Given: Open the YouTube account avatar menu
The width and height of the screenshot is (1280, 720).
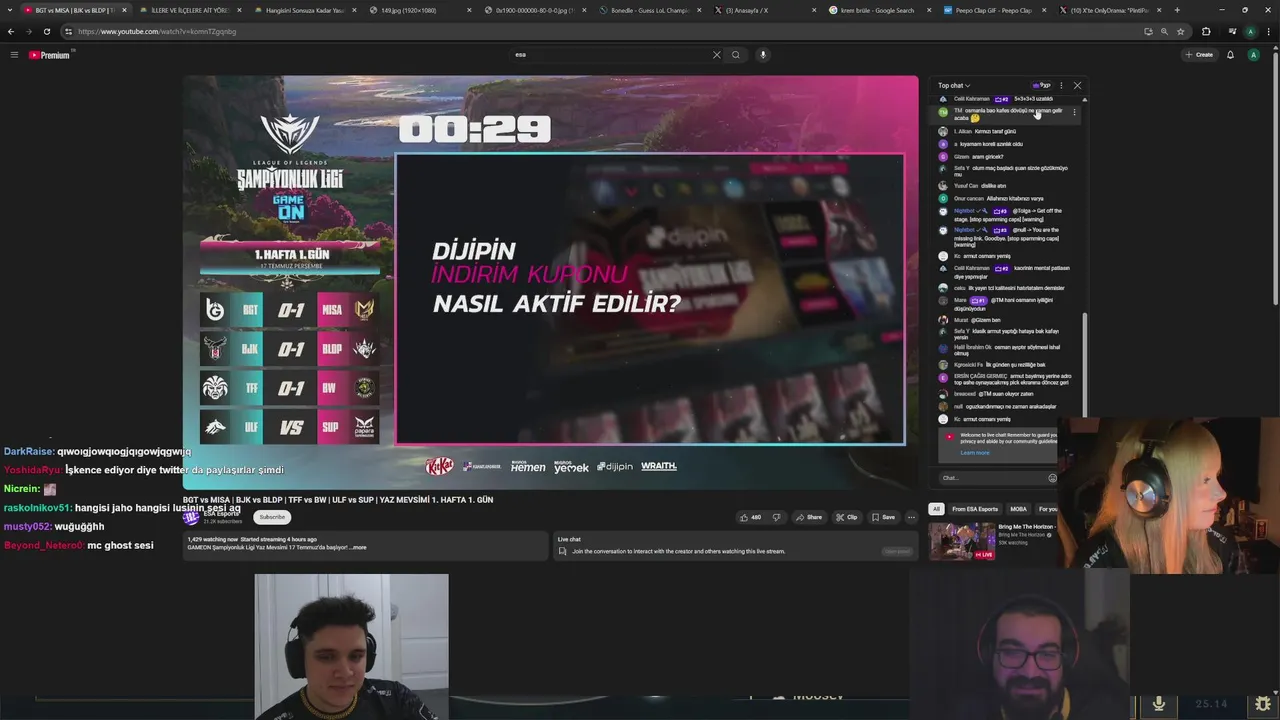Looking at the screenshot, I should coord(1253,55).
